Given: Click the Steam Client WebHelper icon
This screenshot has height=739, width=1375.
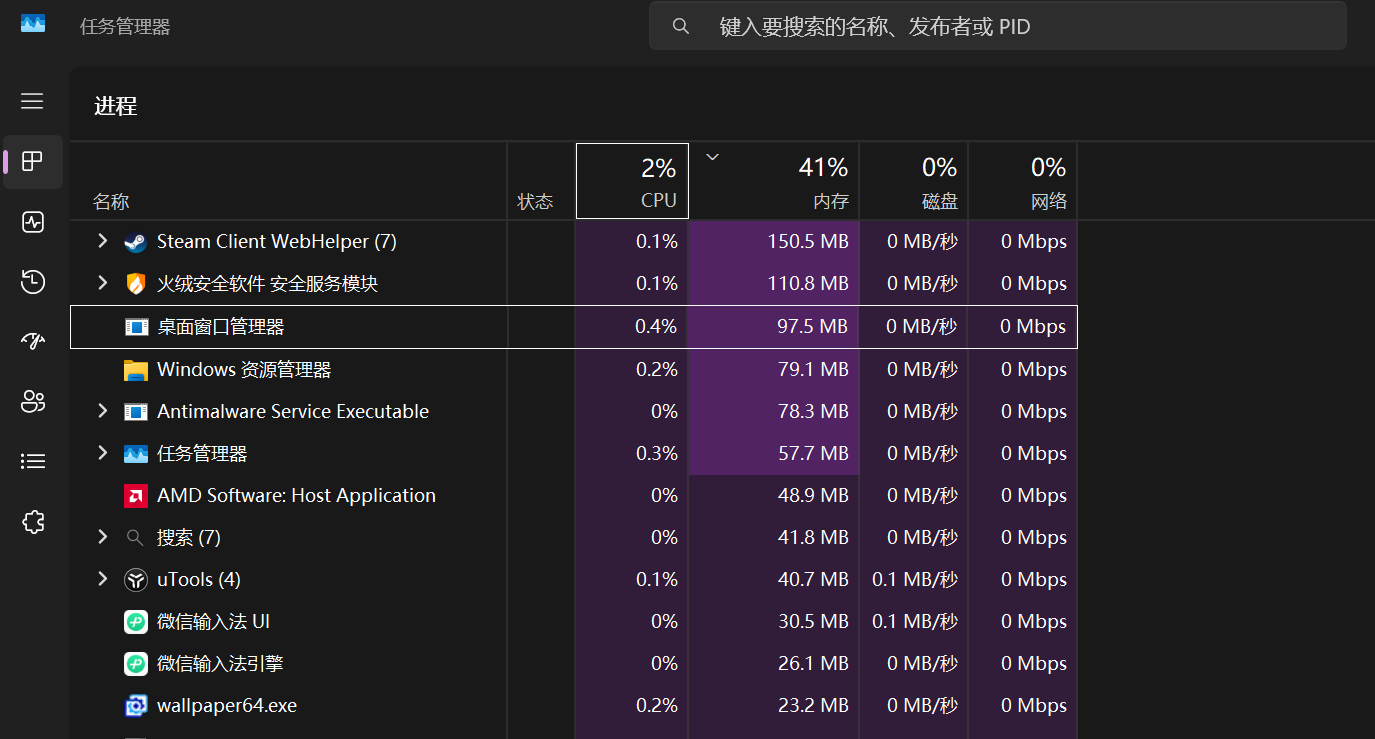Looking at the screenshot, I should (x=136, y=242).
